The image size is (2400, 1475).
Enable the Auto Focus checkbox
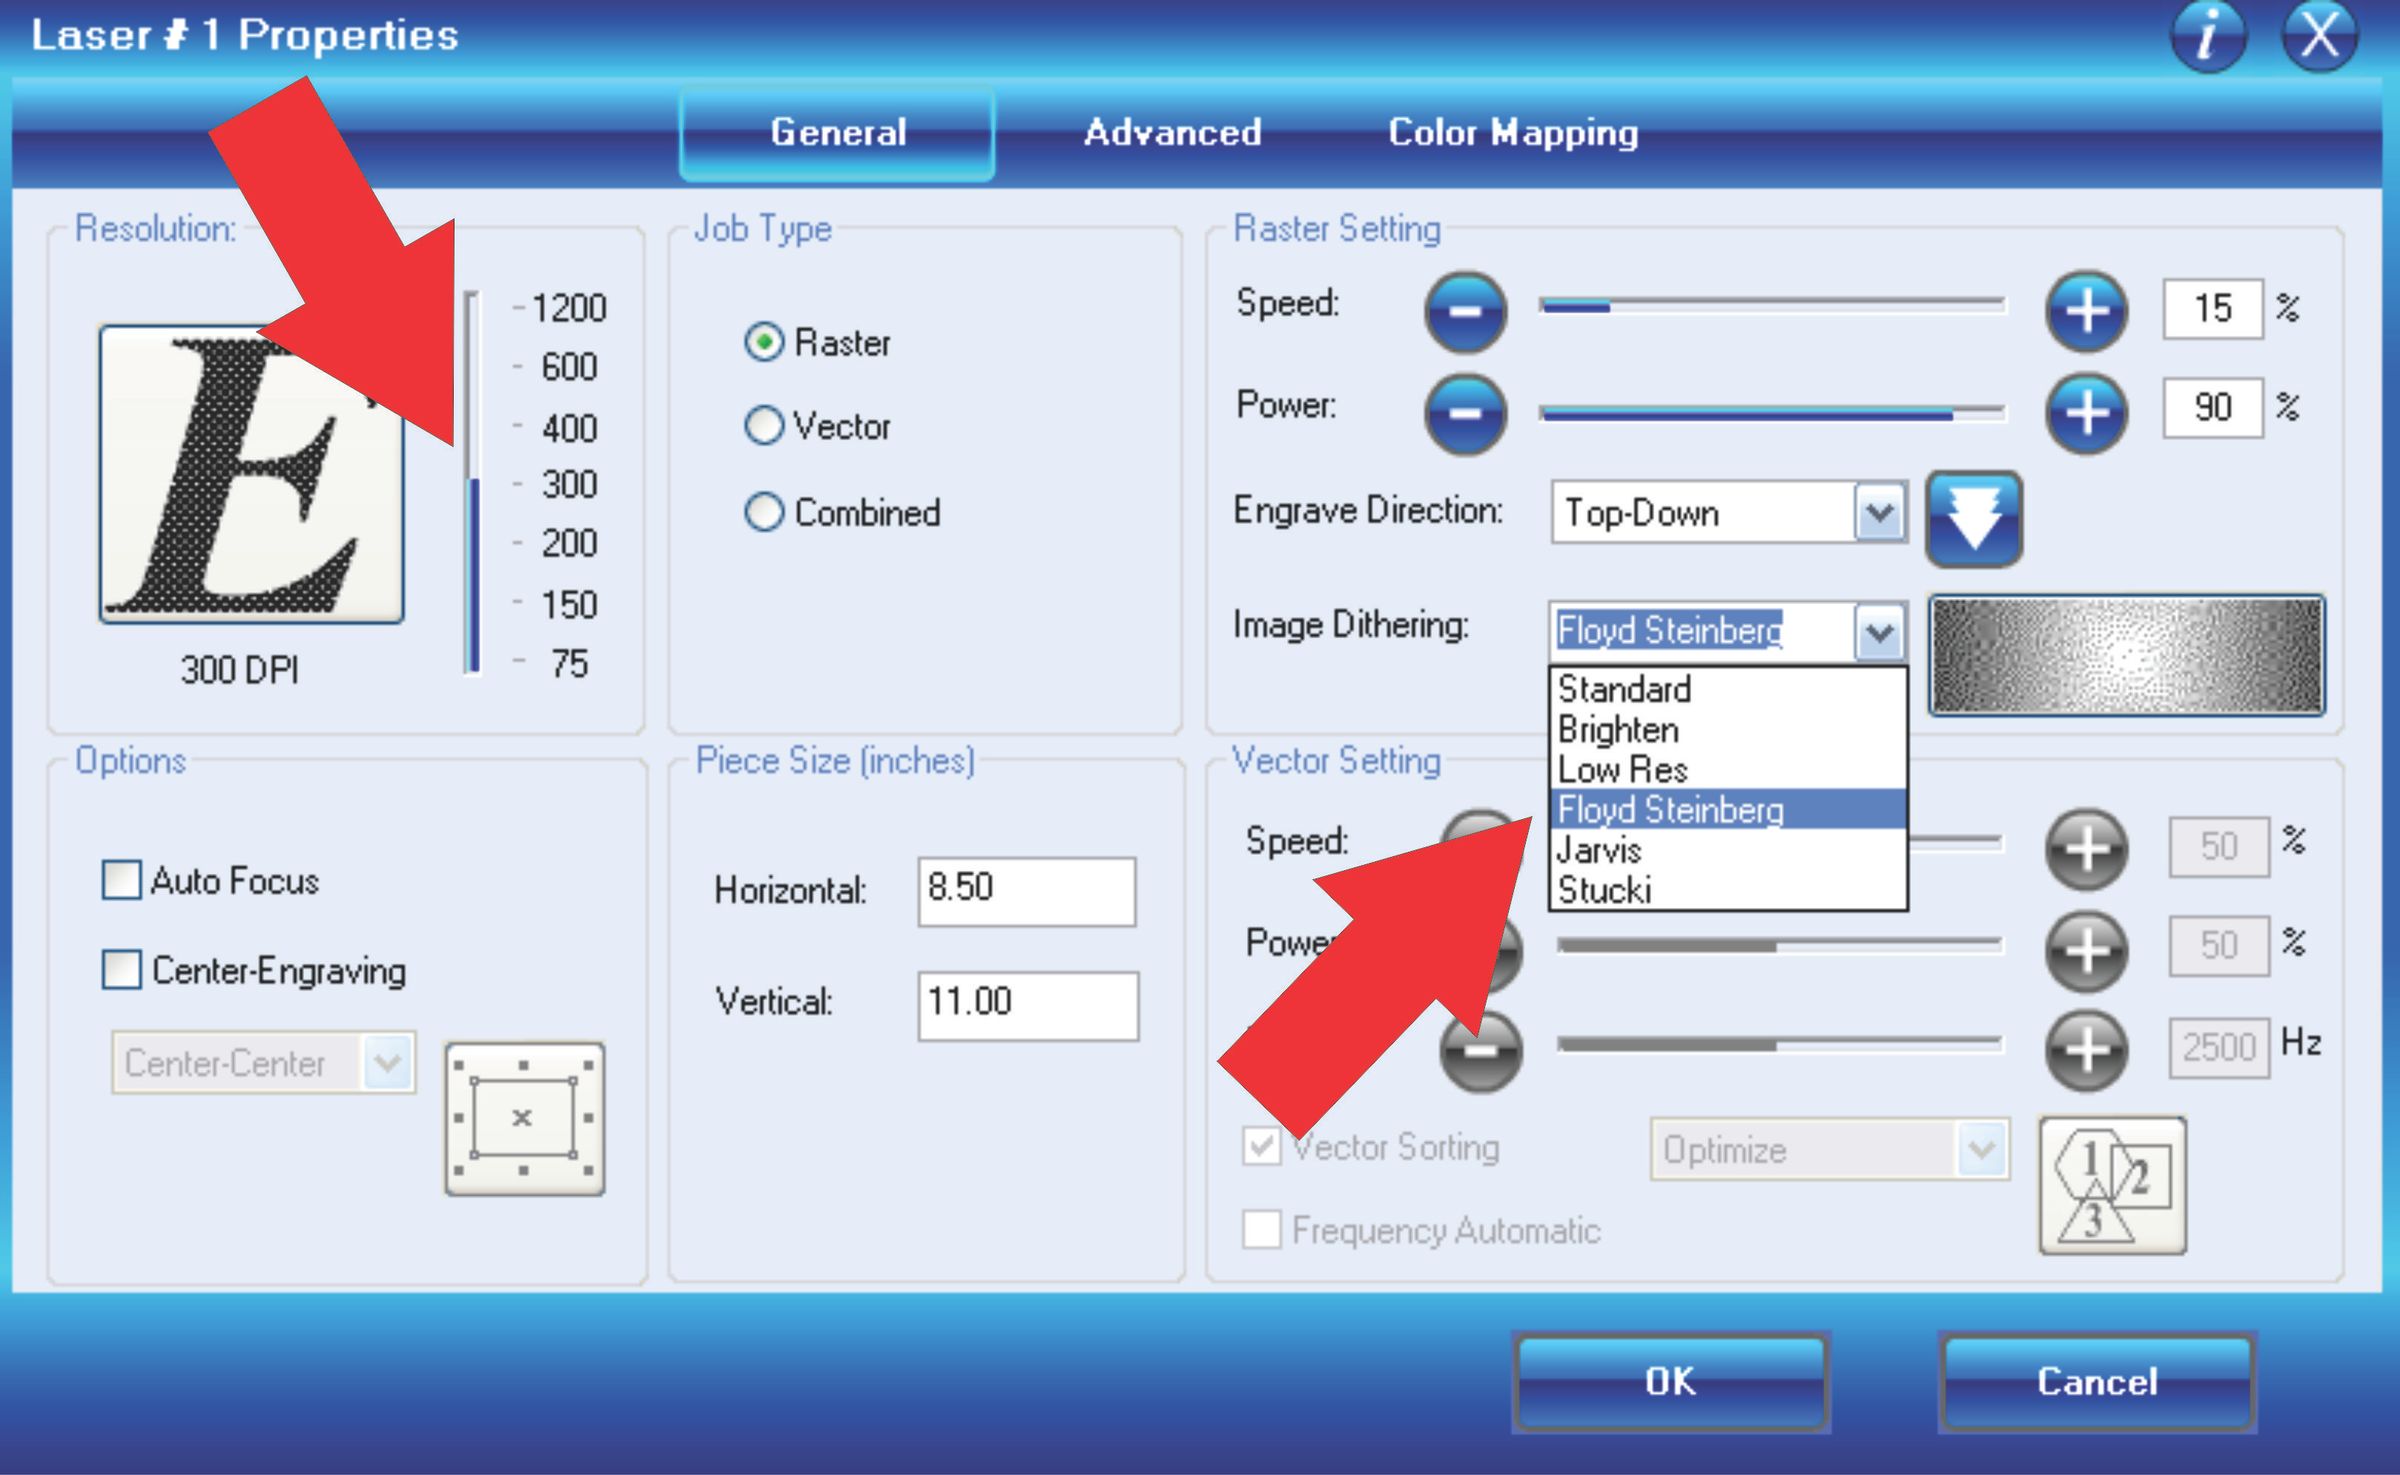122,881
